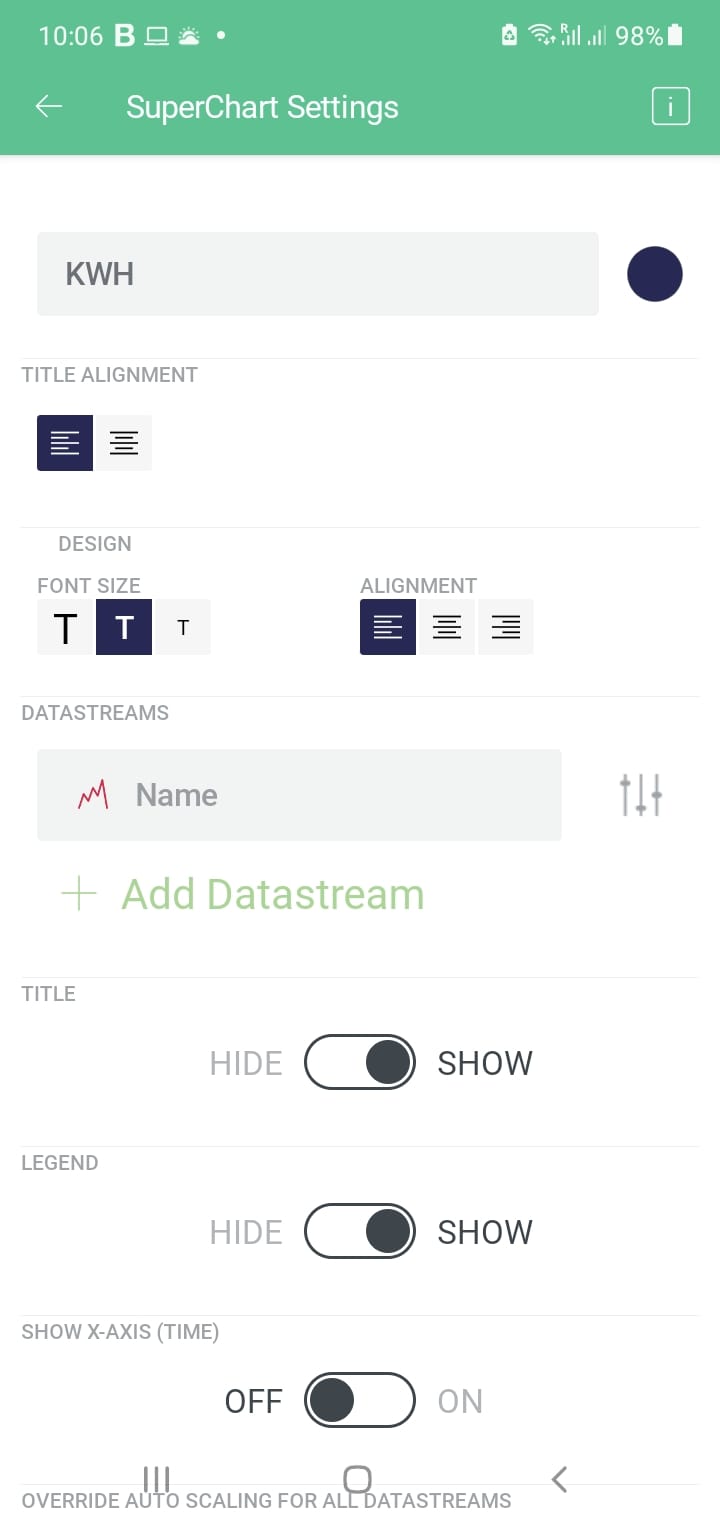Select centered title alignment icon
This screenshot has width=720, height=1520.
pyautogui.click(x=124, y=443)
